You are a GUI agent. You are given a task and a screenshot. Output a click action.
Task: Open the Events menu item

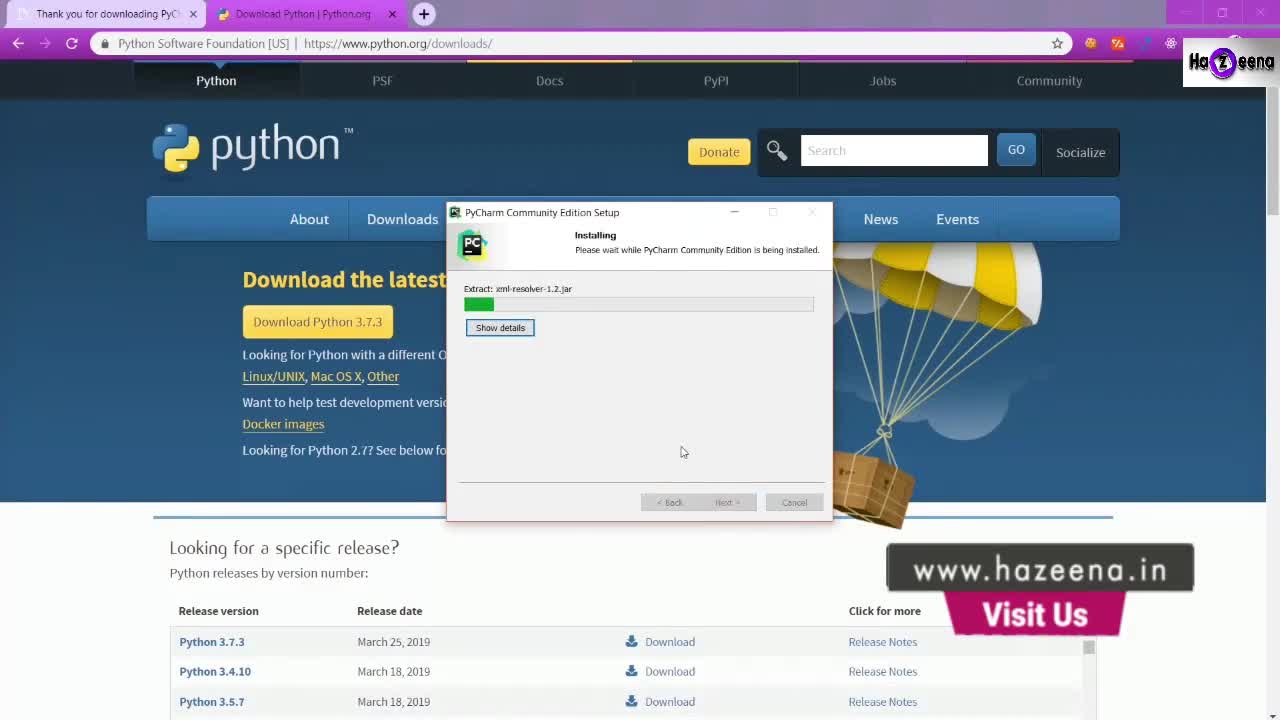[x=957, y=219]
